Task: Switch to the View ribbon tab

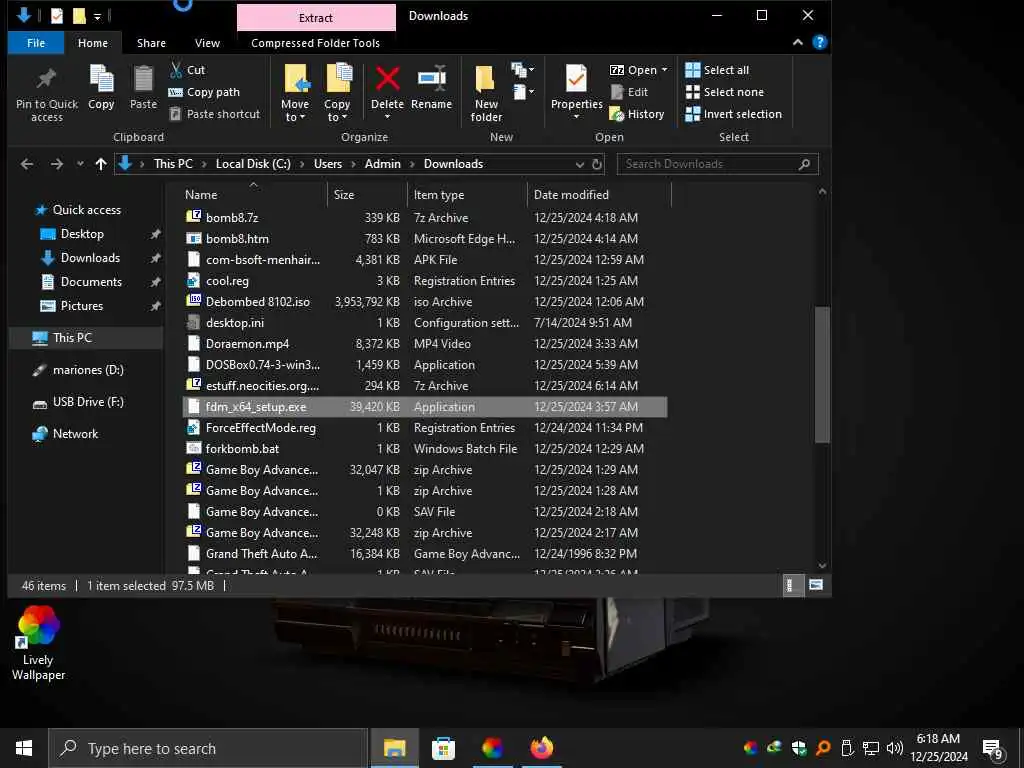Action: [x=207, y=43]
